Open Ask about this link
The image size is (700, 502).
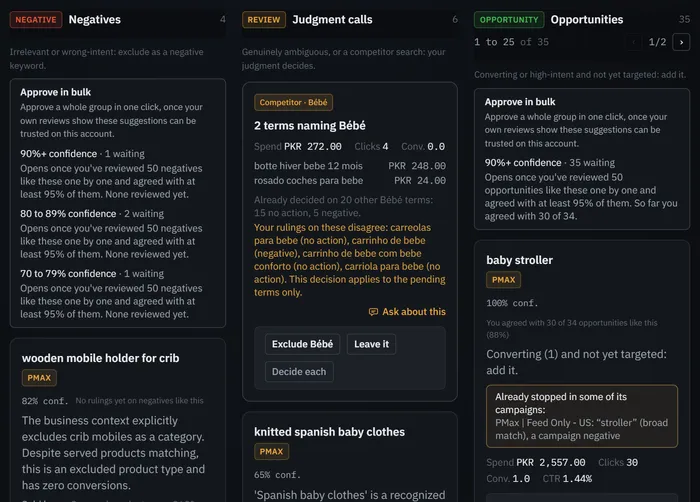pos(407,312)
